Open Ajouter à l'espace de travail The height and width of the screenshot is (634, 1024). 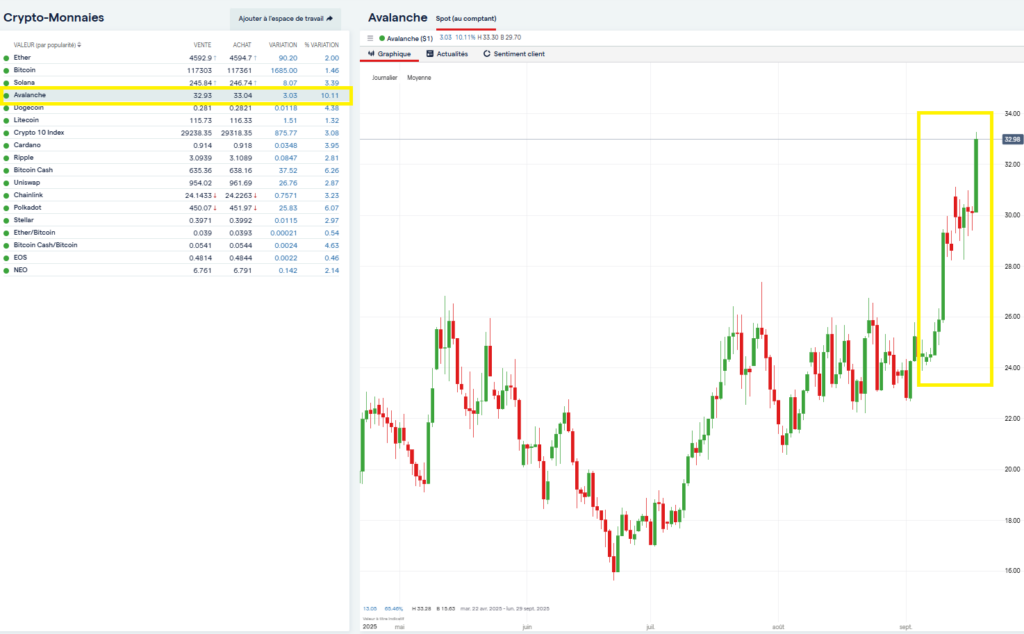click(x=285, y=18)
